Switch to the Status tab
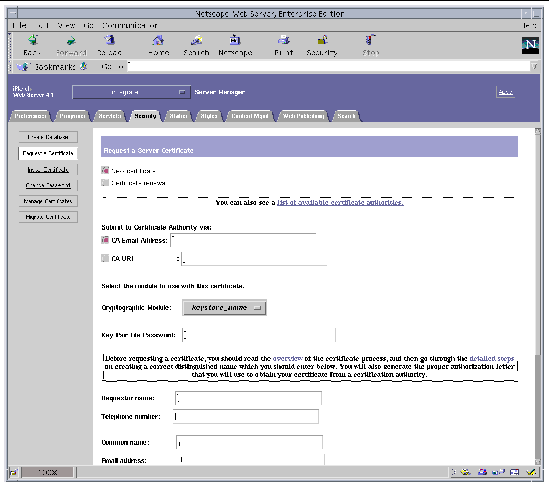This screenshot has height=486, width=549. coord(178,116)
